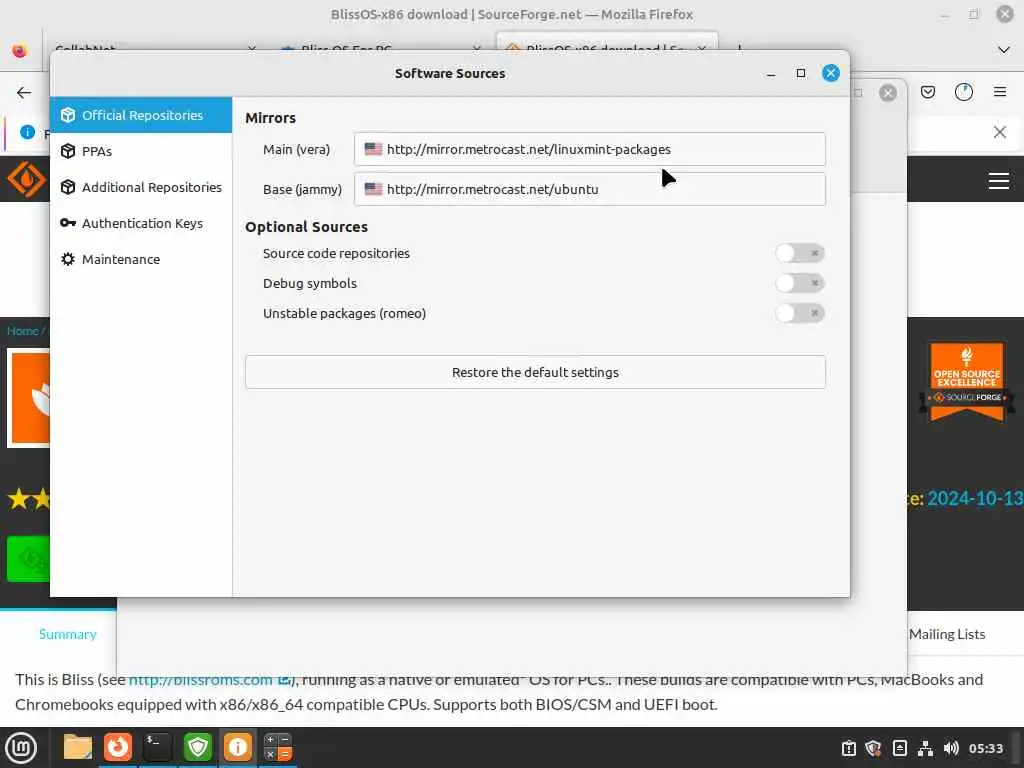Open the Terminal from the panel
The height and width of the screenshot is (768, 1024).
157,747
